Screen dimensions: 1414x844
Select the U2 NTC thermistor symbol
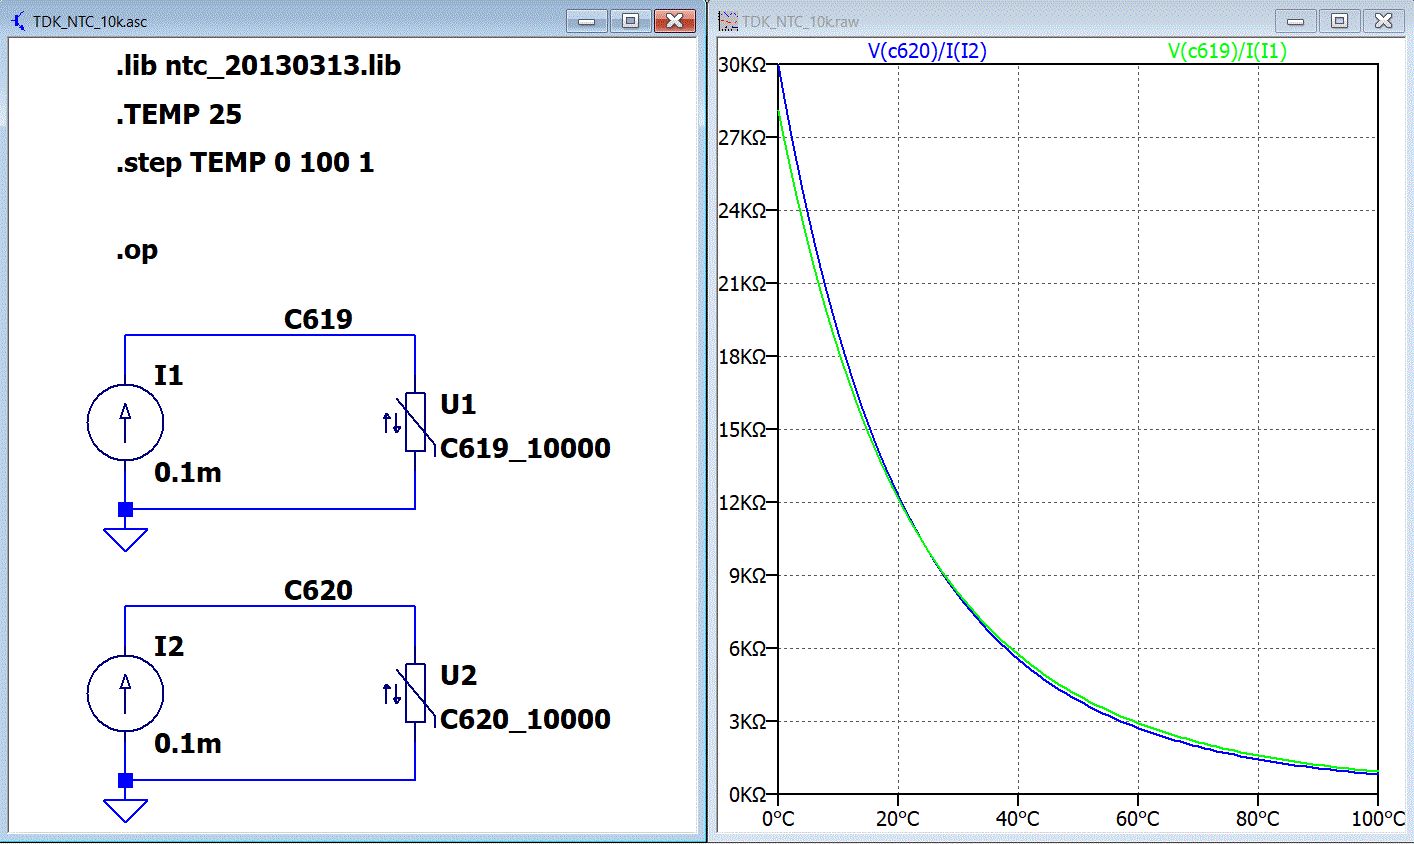coord(415,693)
